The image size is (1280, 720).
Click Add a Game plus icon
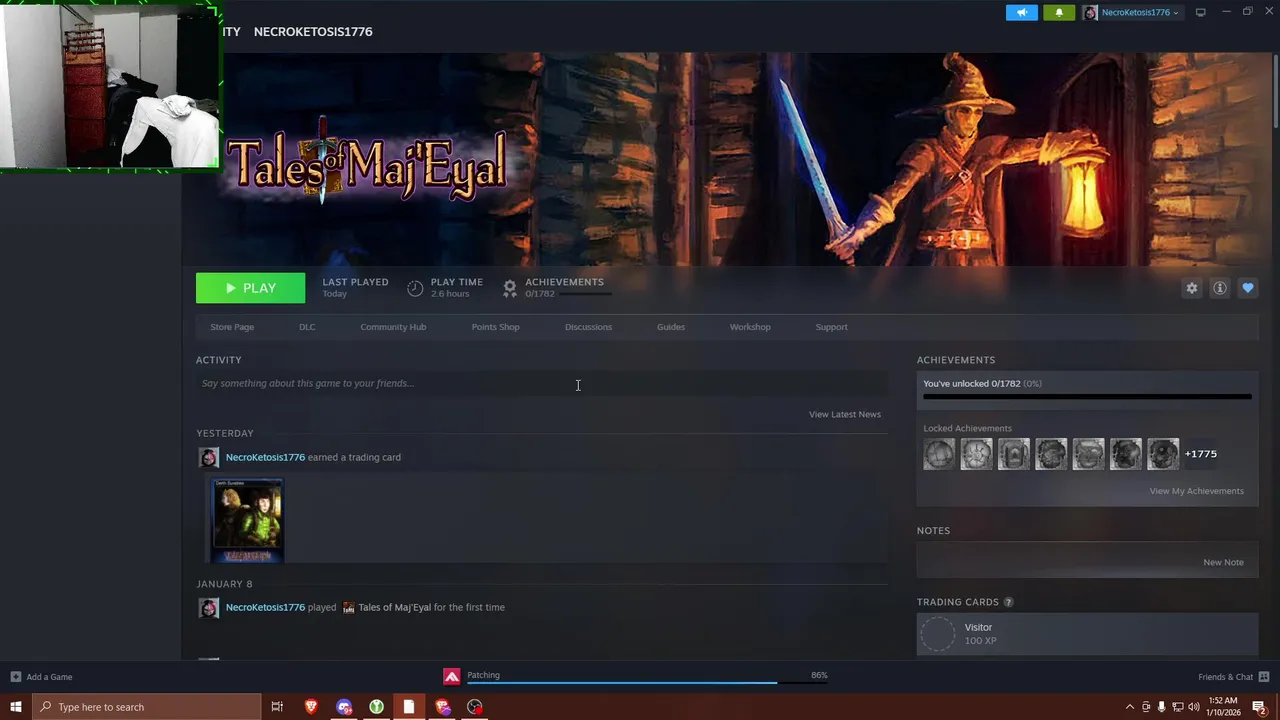pyautogui.click(x=15, y=677)
